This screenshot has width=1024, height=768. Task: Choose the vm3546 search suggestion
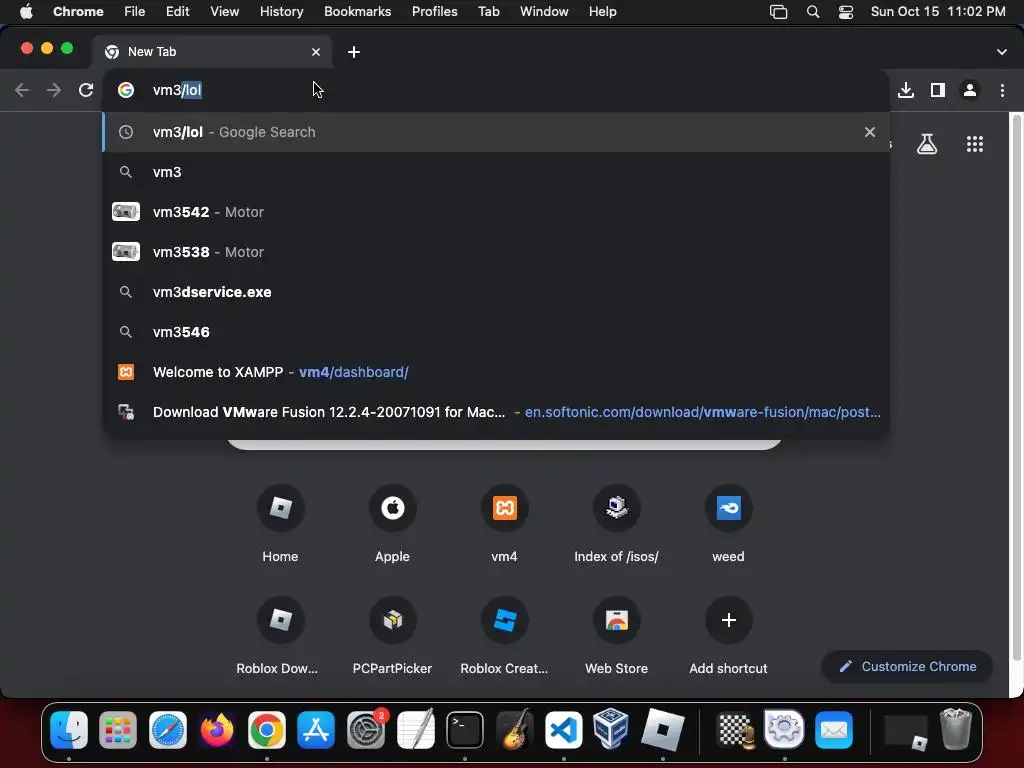point(496,332)
